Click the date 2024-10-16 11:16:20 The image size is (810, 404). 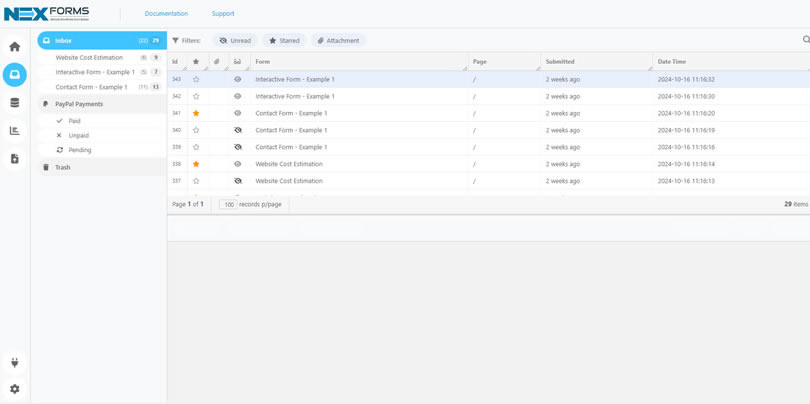coord(686,113)
